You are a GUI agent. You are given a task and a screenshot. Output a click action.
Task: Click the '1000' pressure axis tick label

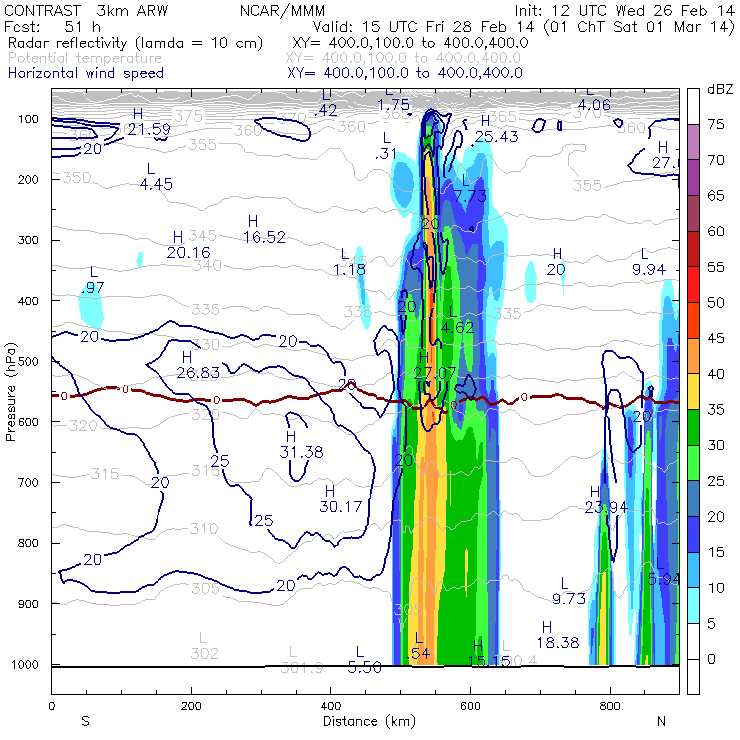tap(25, 664)
